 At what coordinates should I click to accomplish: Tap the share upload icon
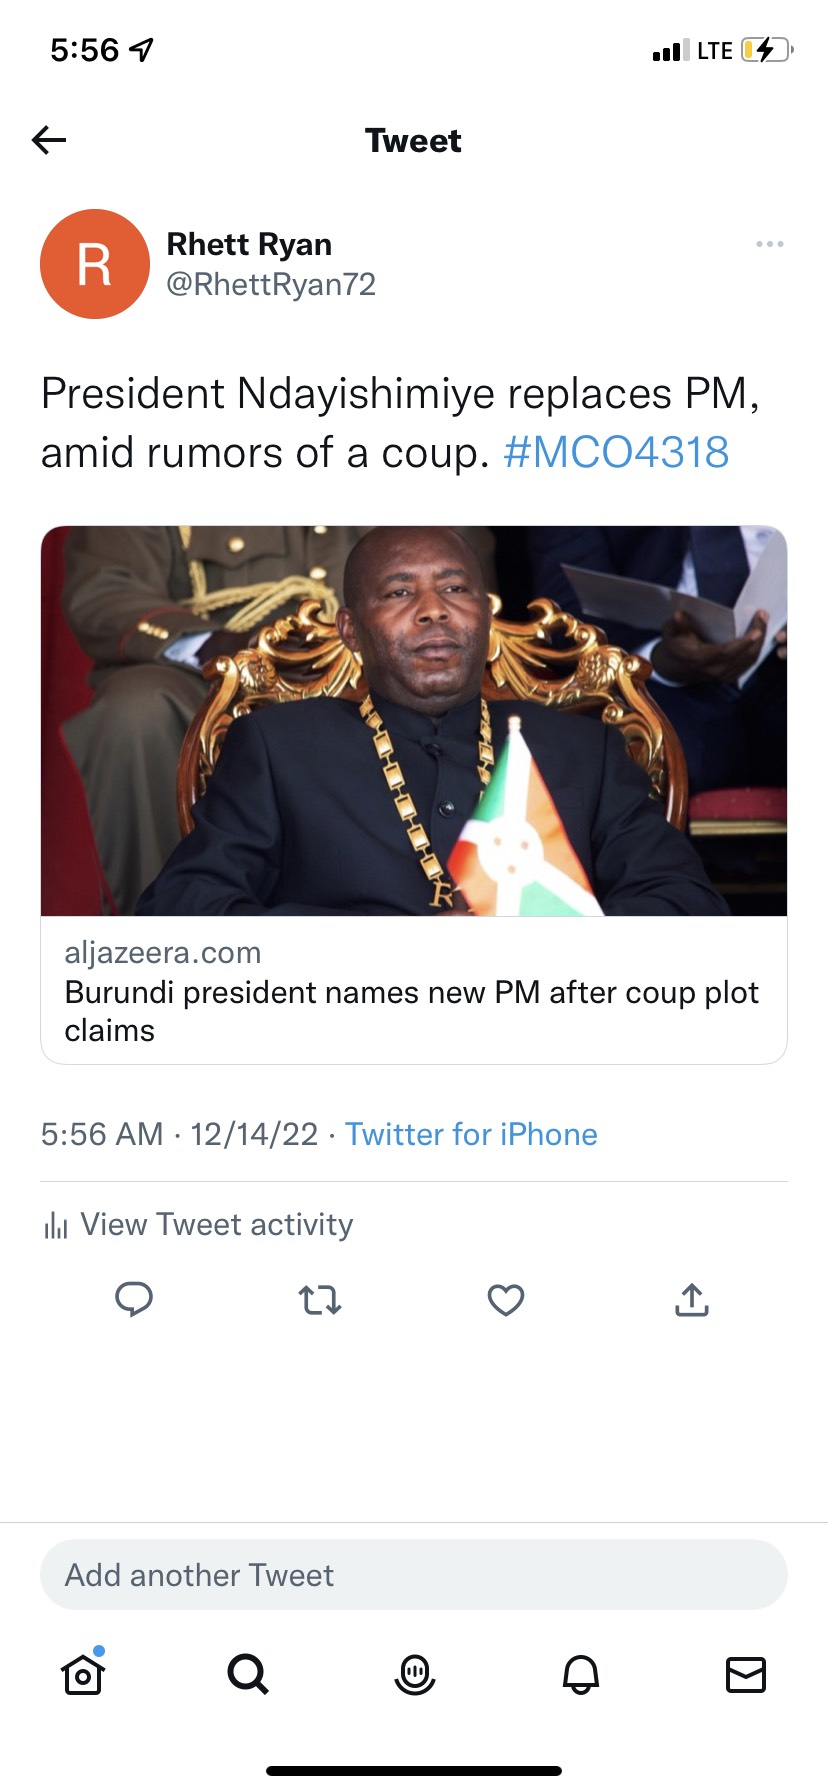(x=692, y=1299)
